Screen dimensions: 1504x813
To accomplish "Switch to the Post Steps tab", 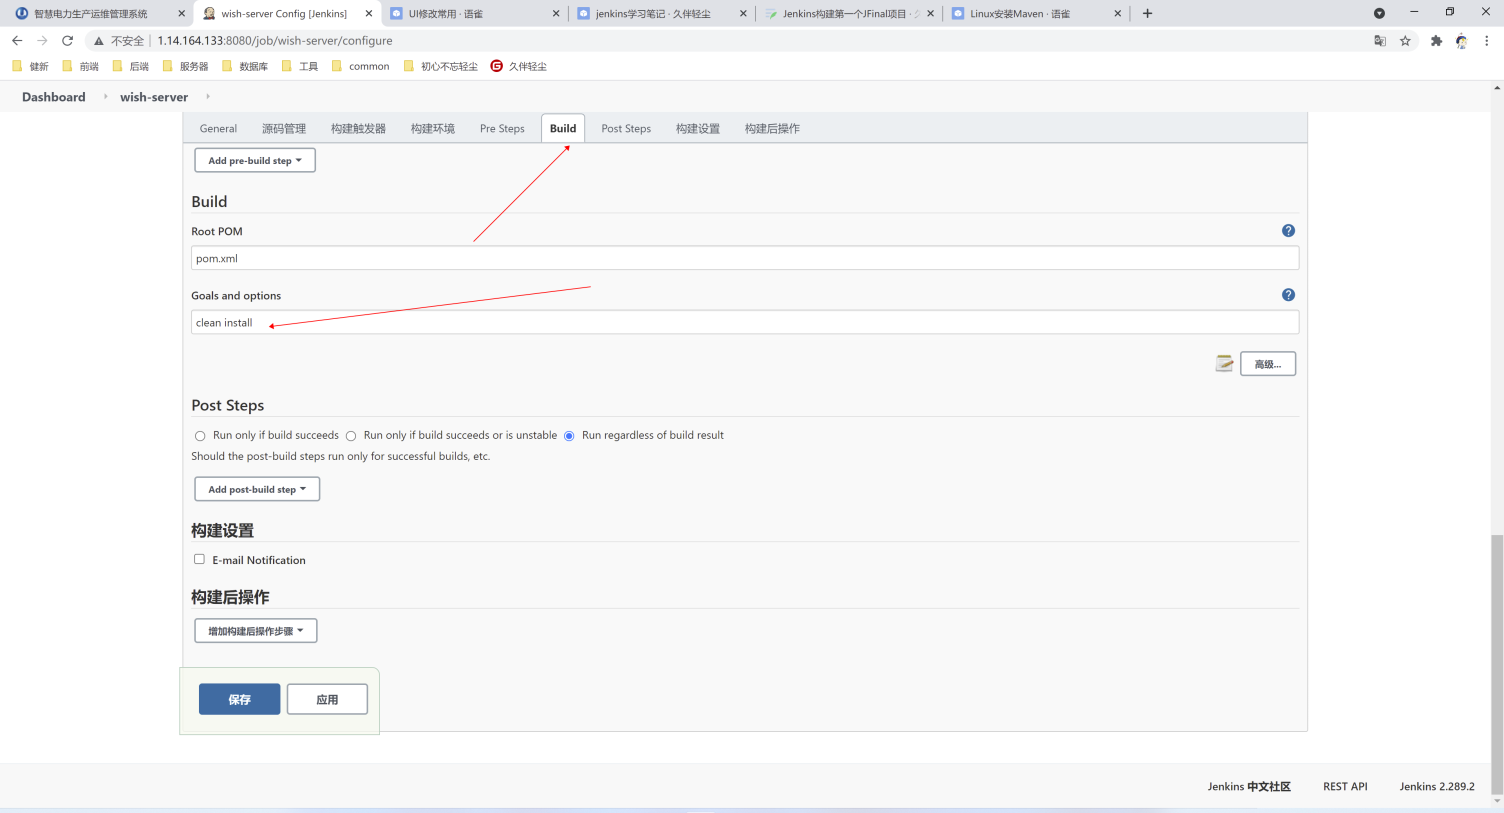I will click(x=625, y=129).
